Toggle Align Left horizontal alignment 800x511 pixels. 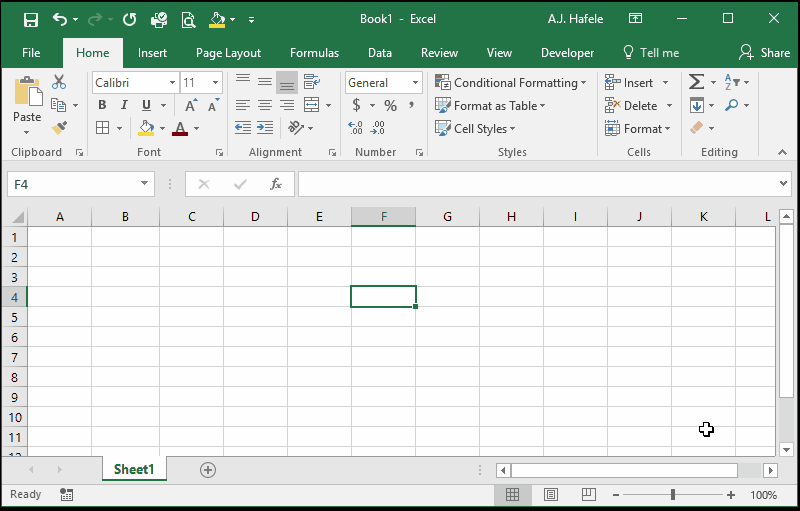click(x=243, y=105)
